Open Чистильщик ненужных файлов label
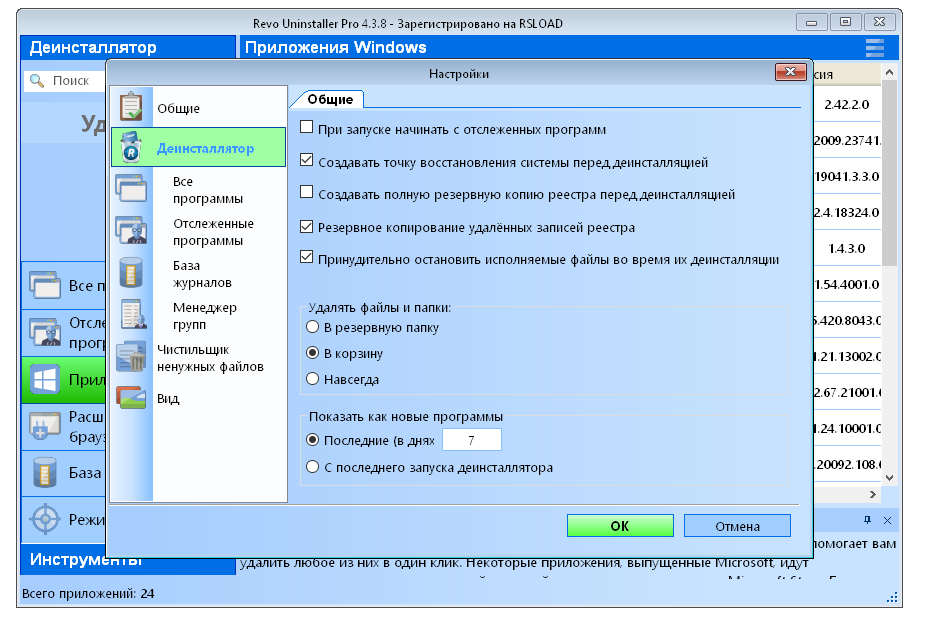 click(x=210, y=358)
